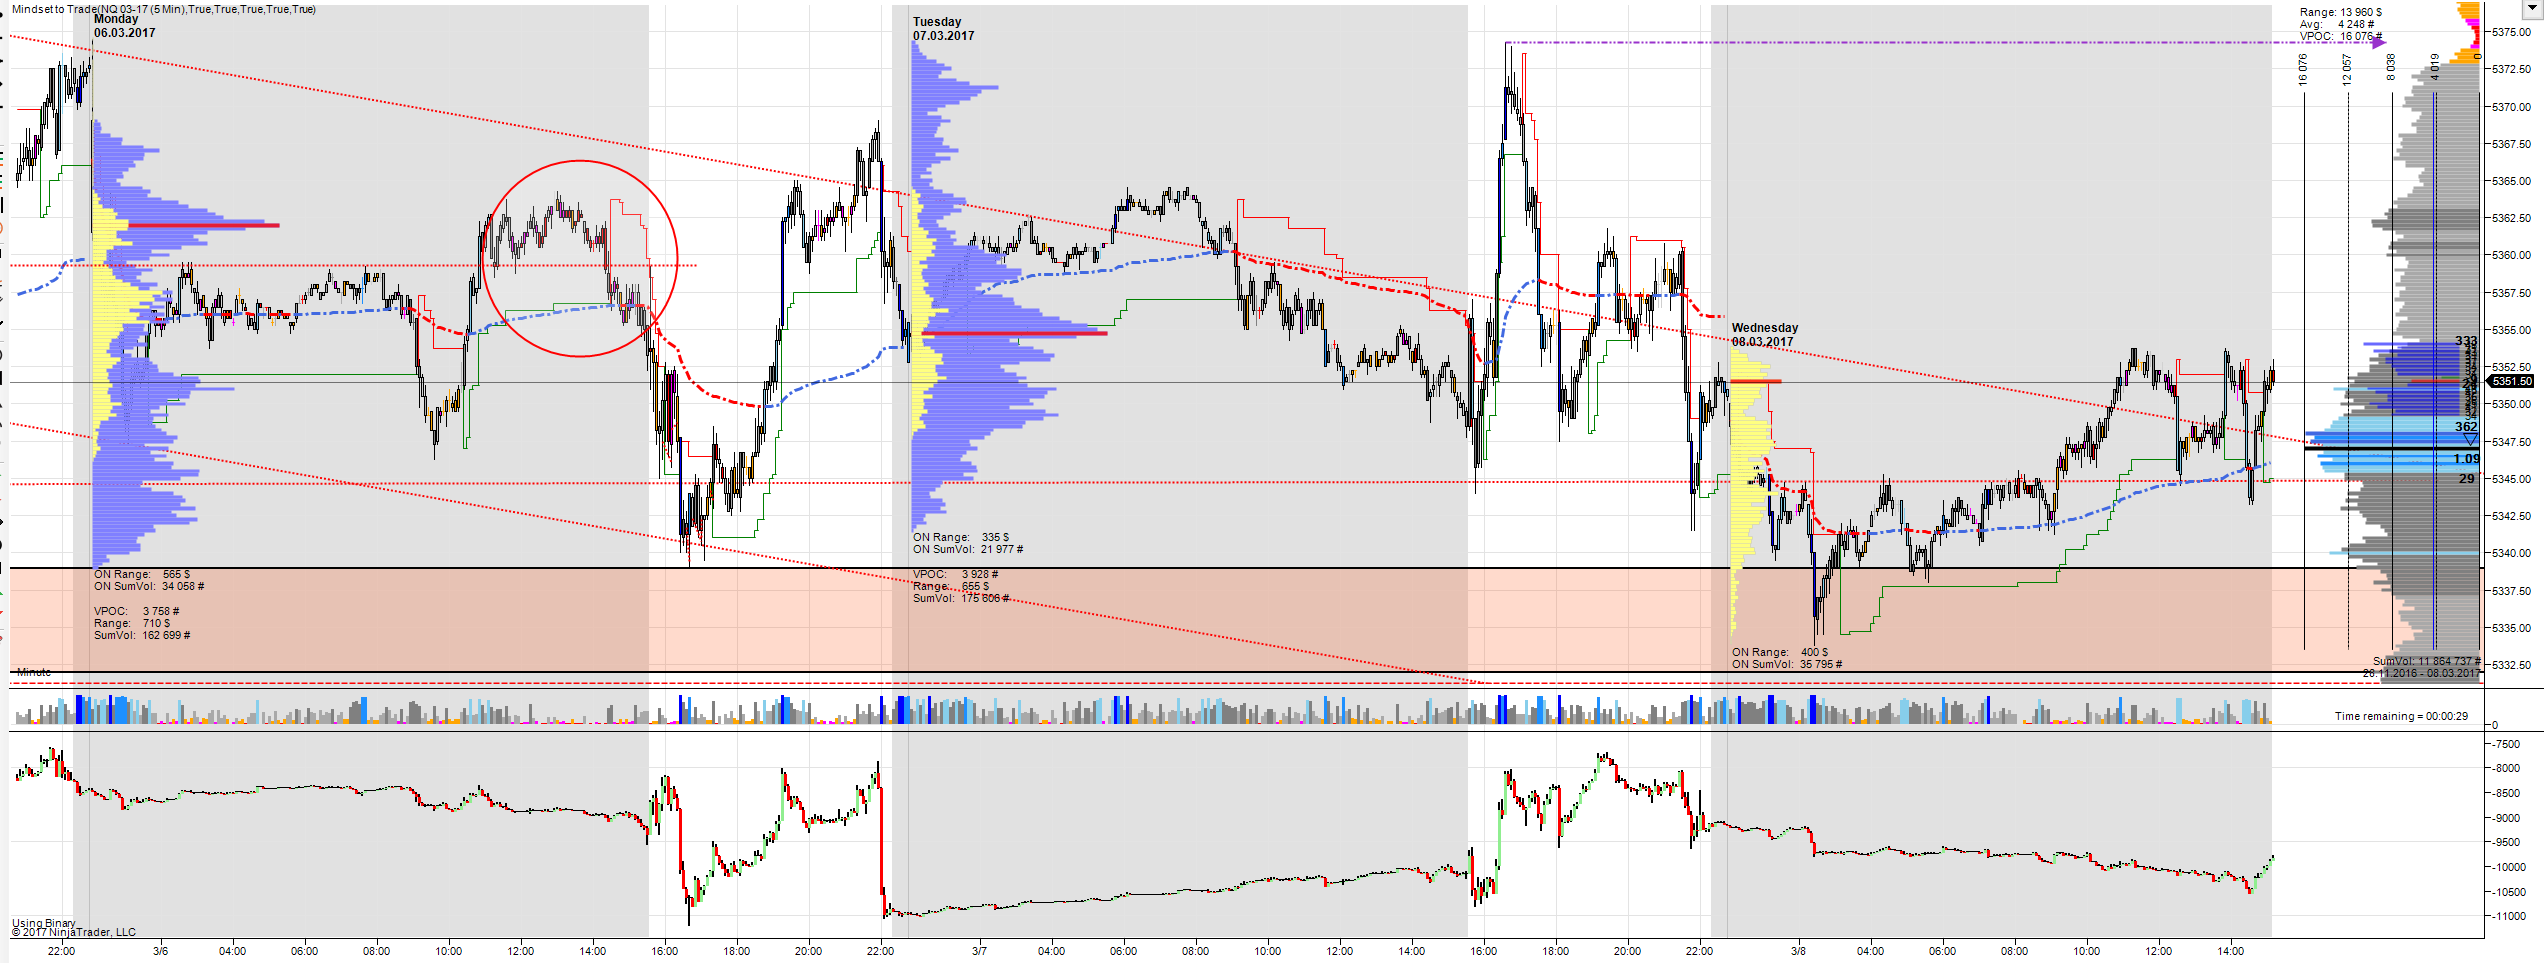Click the 'Time remaining = 00:00:29' countdown
The width and height of the screenshot is (2544, 963).
[2401, 716]
